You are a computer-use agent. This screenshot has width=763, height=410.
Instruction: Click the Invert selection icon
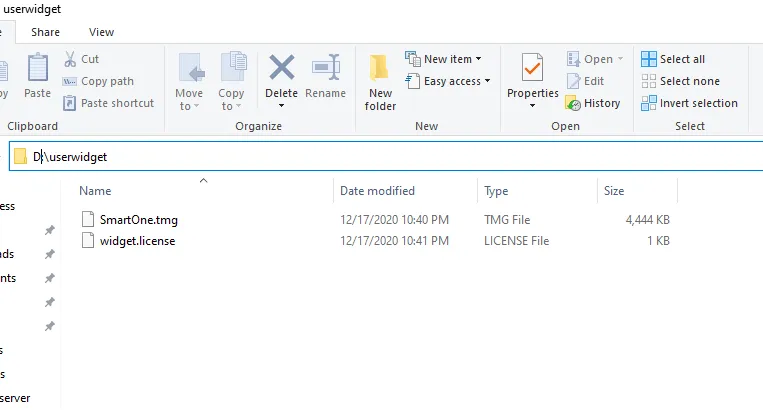[649, 103]
